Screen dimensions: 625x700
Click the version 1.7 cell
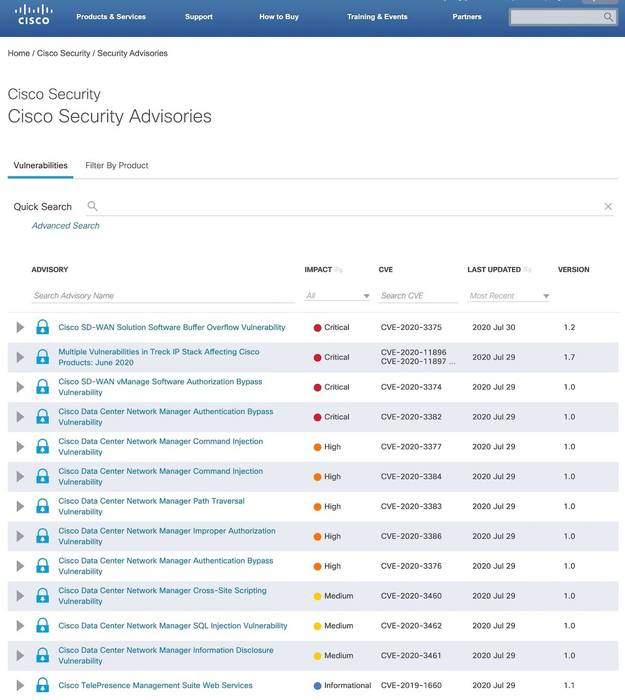(x=569, y=357)
